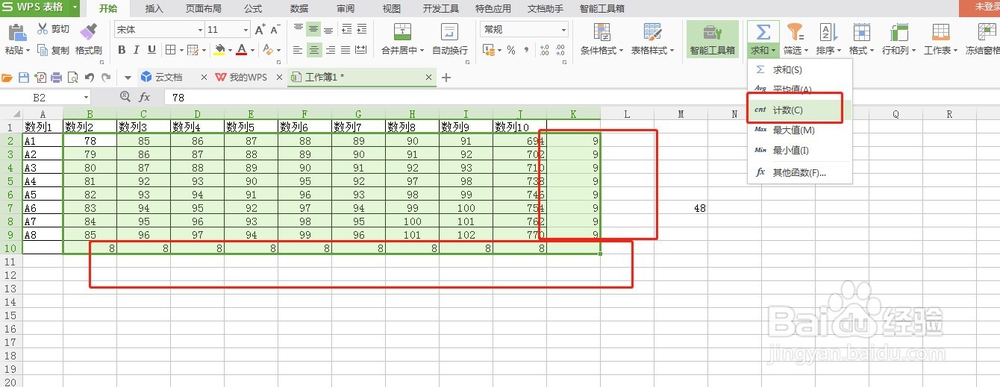This screenshot has height=387, width=1000.
Task: Open the Format (格式) tool
Action: pos(862,38)
